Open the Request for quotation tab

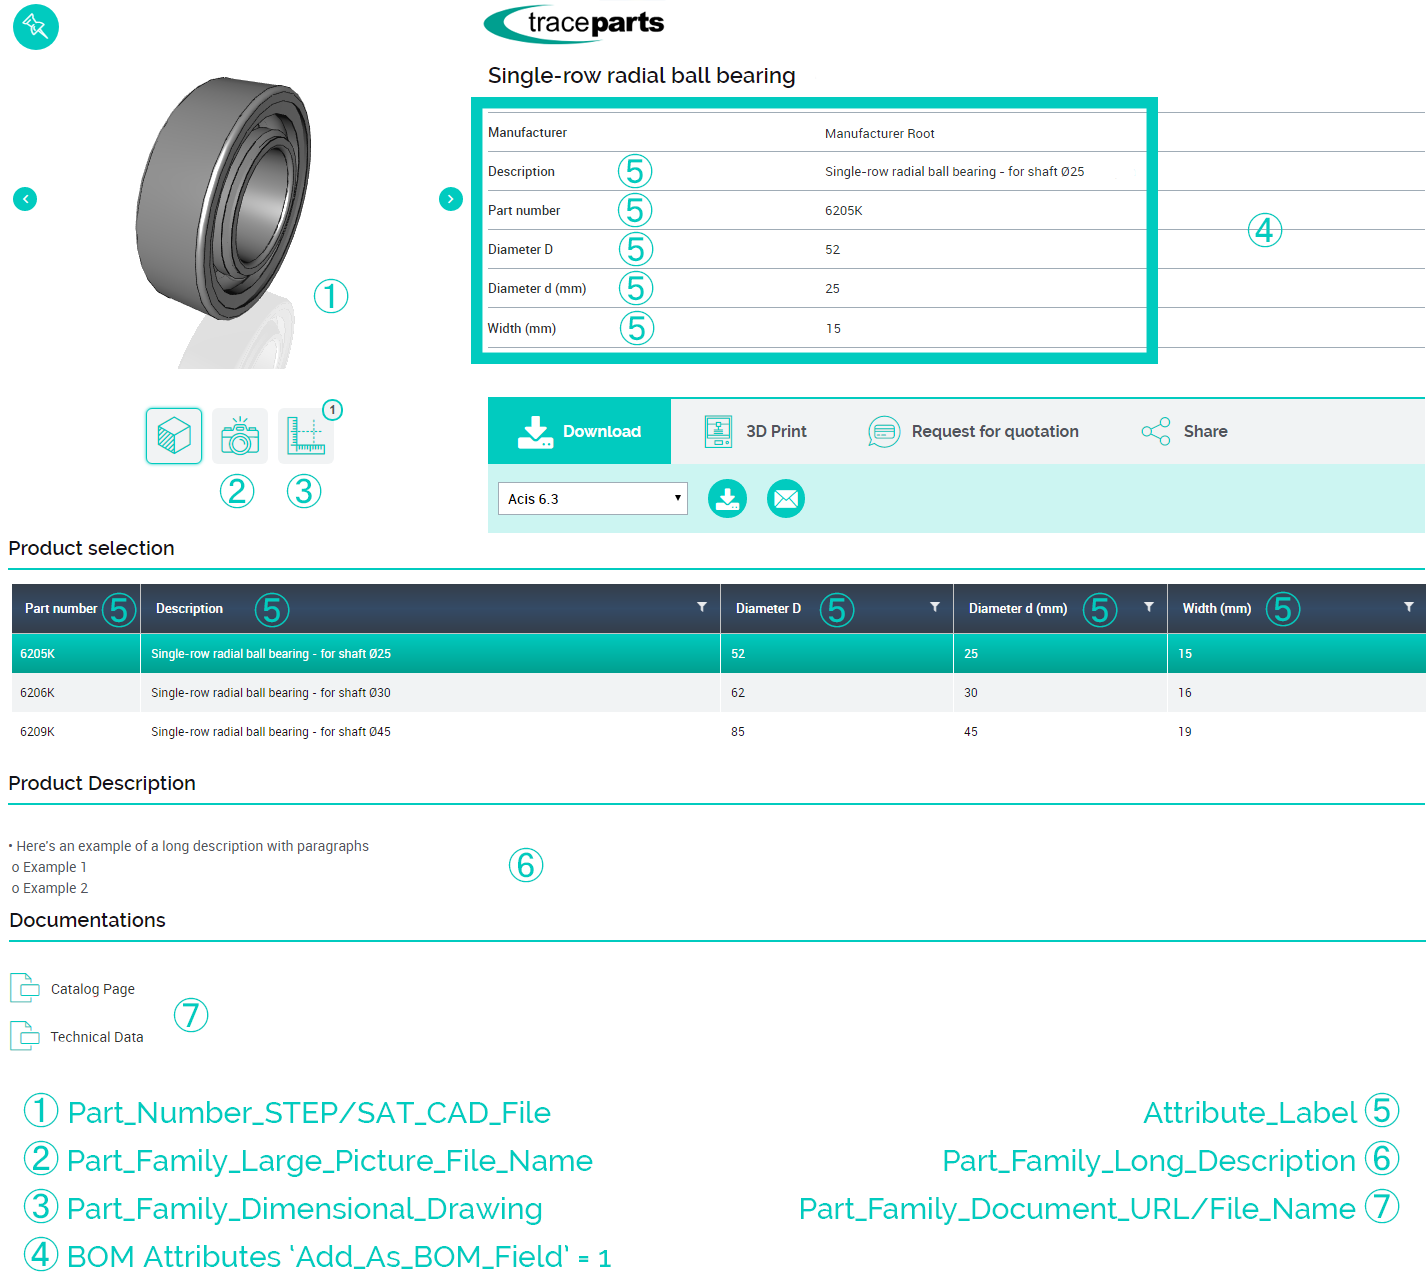pyautogui.click(x=974, y=431)
